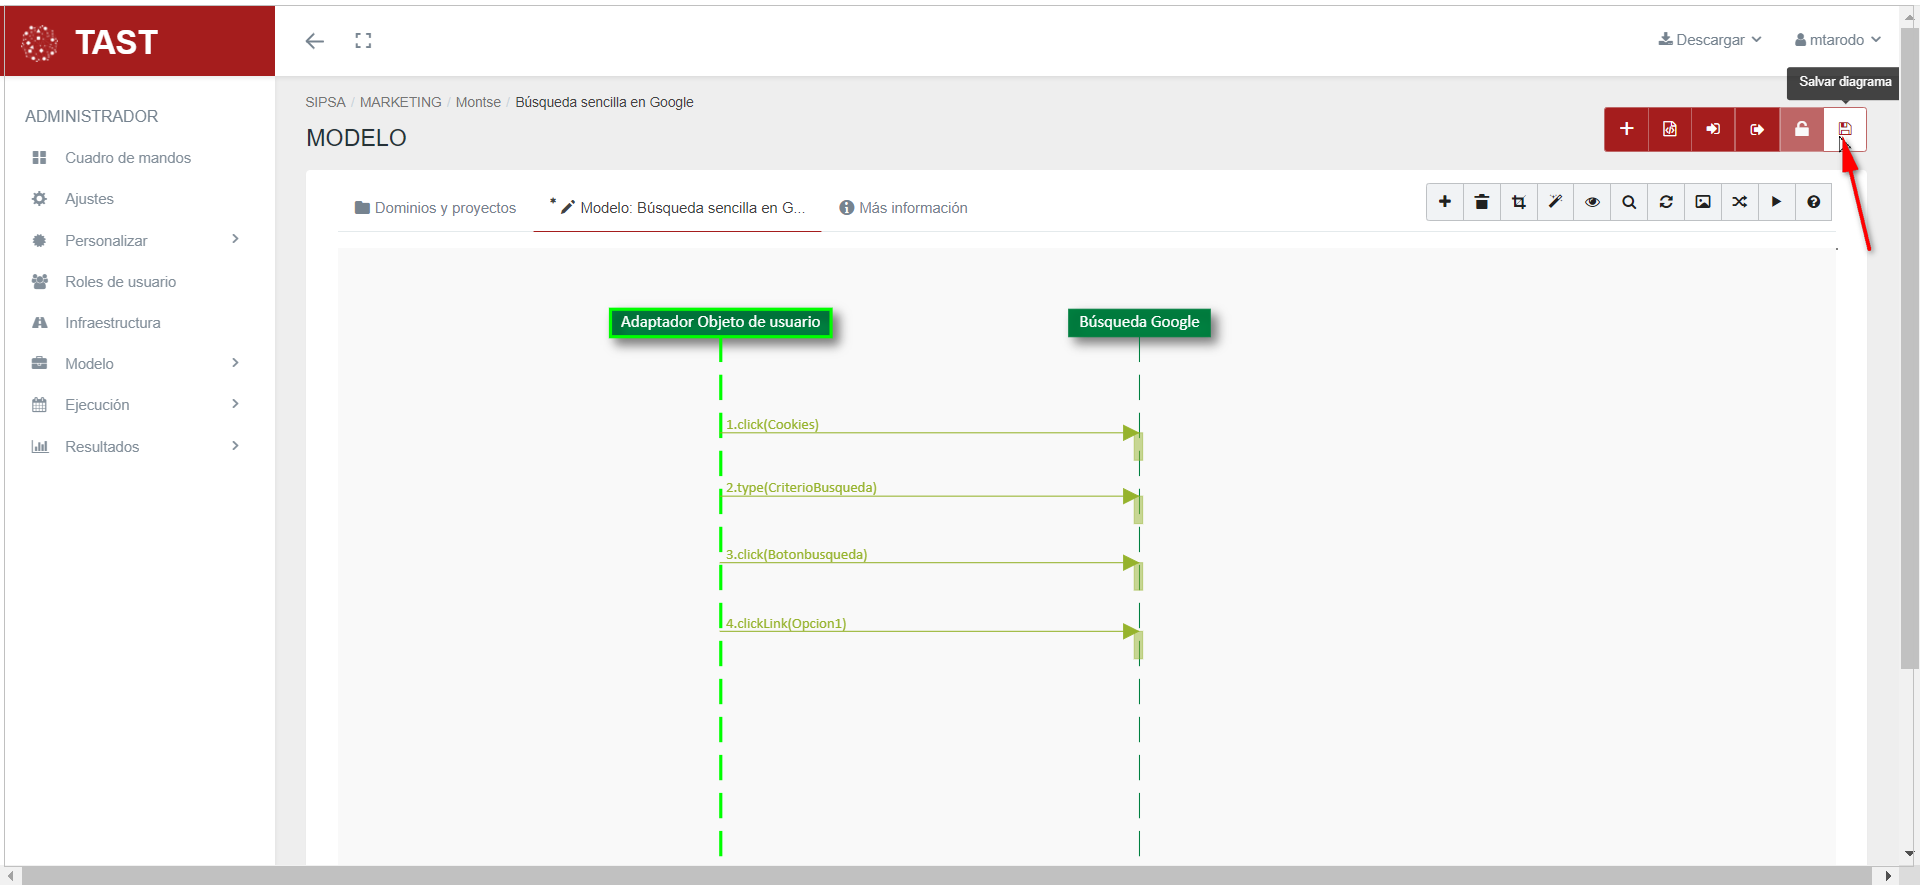This screenshot has width=1920, height=885.
Task: Click the MARKETING breadcrumb link
Action: pos(400,102)
